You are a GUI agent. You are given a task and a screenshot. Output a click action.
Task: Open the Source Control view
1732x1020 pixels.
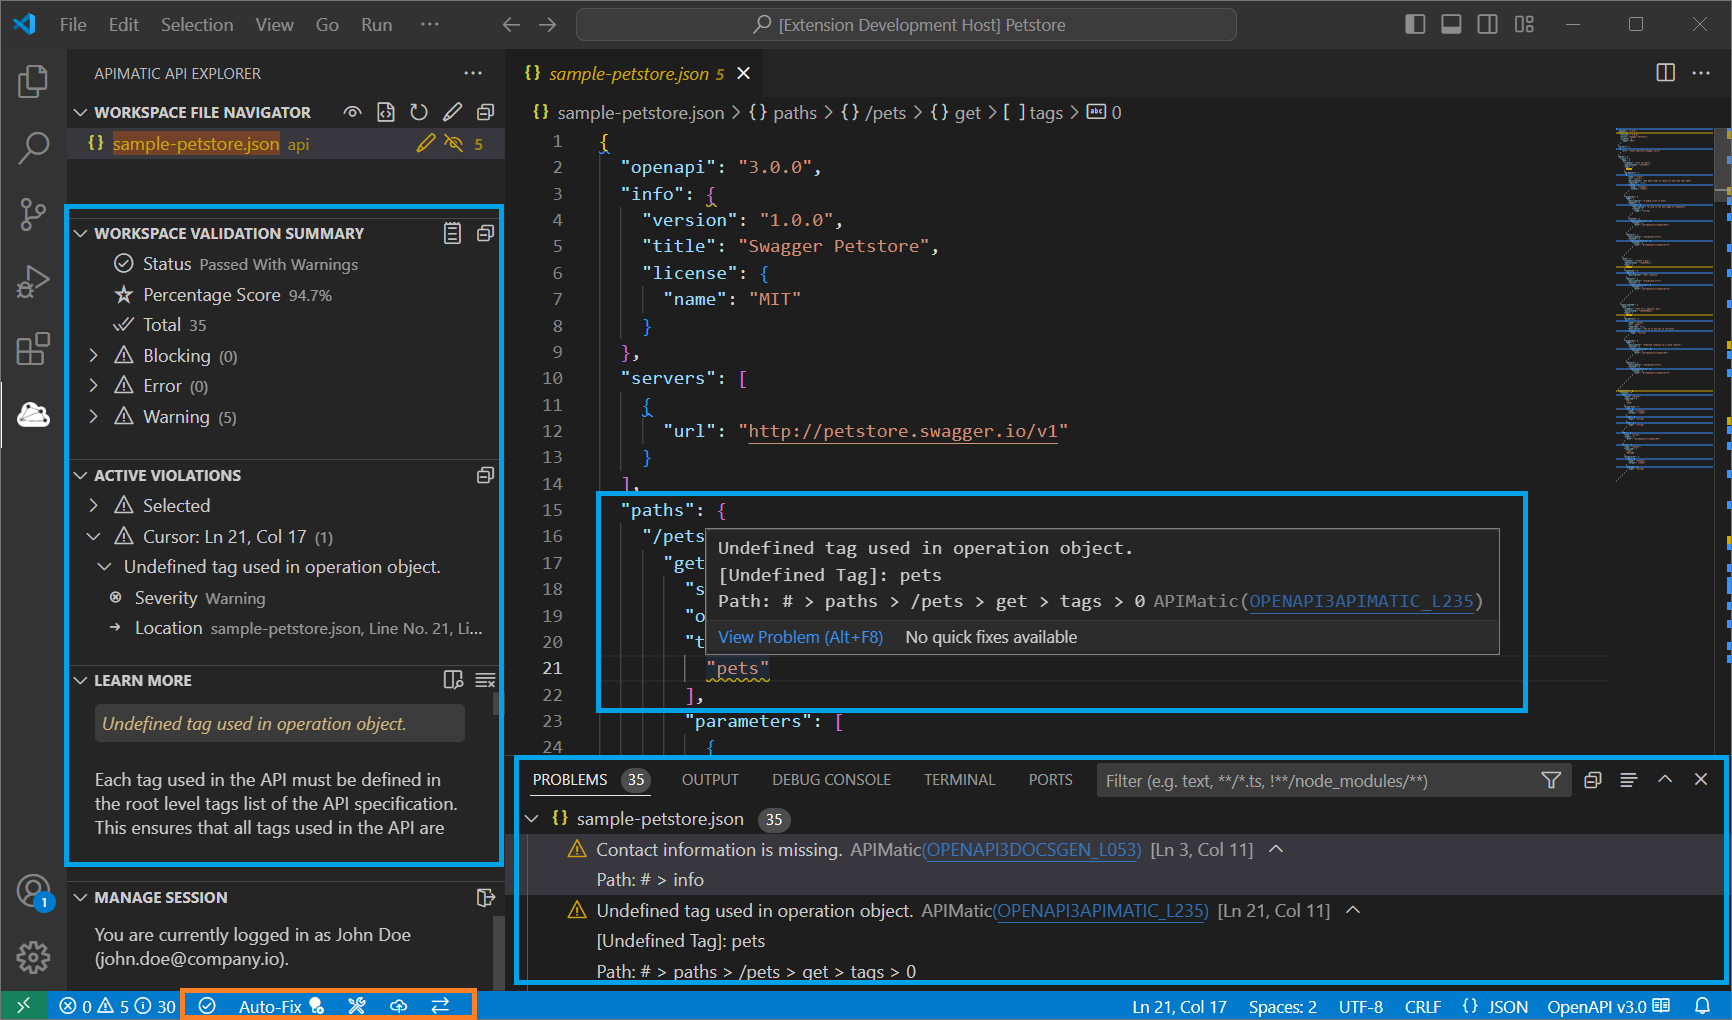click(33, 215)
